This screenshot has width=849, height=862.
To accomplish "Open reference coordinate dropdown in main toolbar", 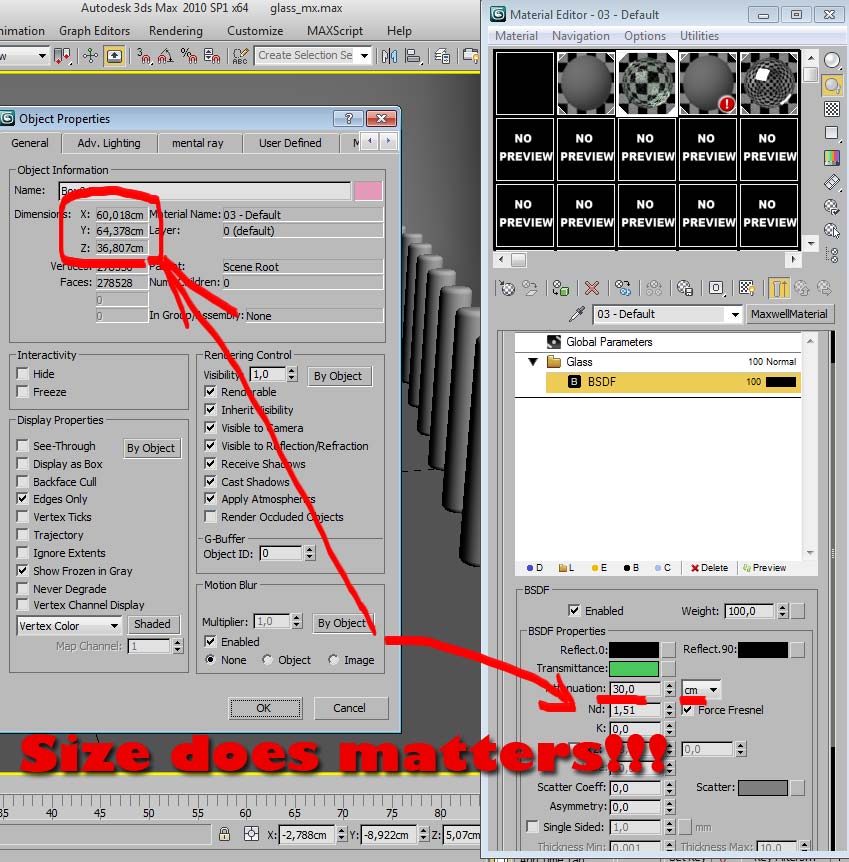I will point(42,56).
